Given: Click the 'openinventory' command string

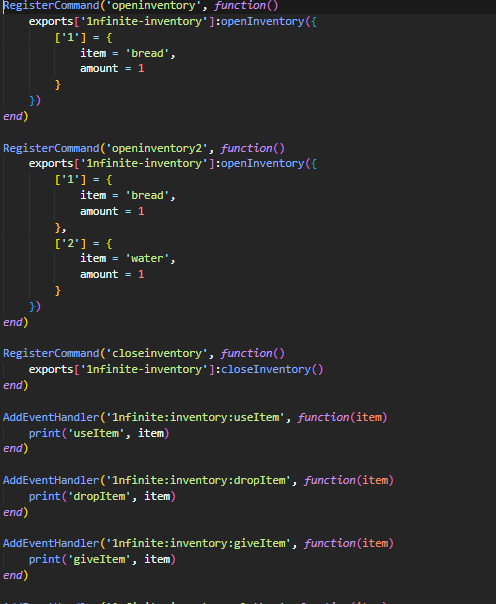Looking at the screenshot, I should point(153,6).
